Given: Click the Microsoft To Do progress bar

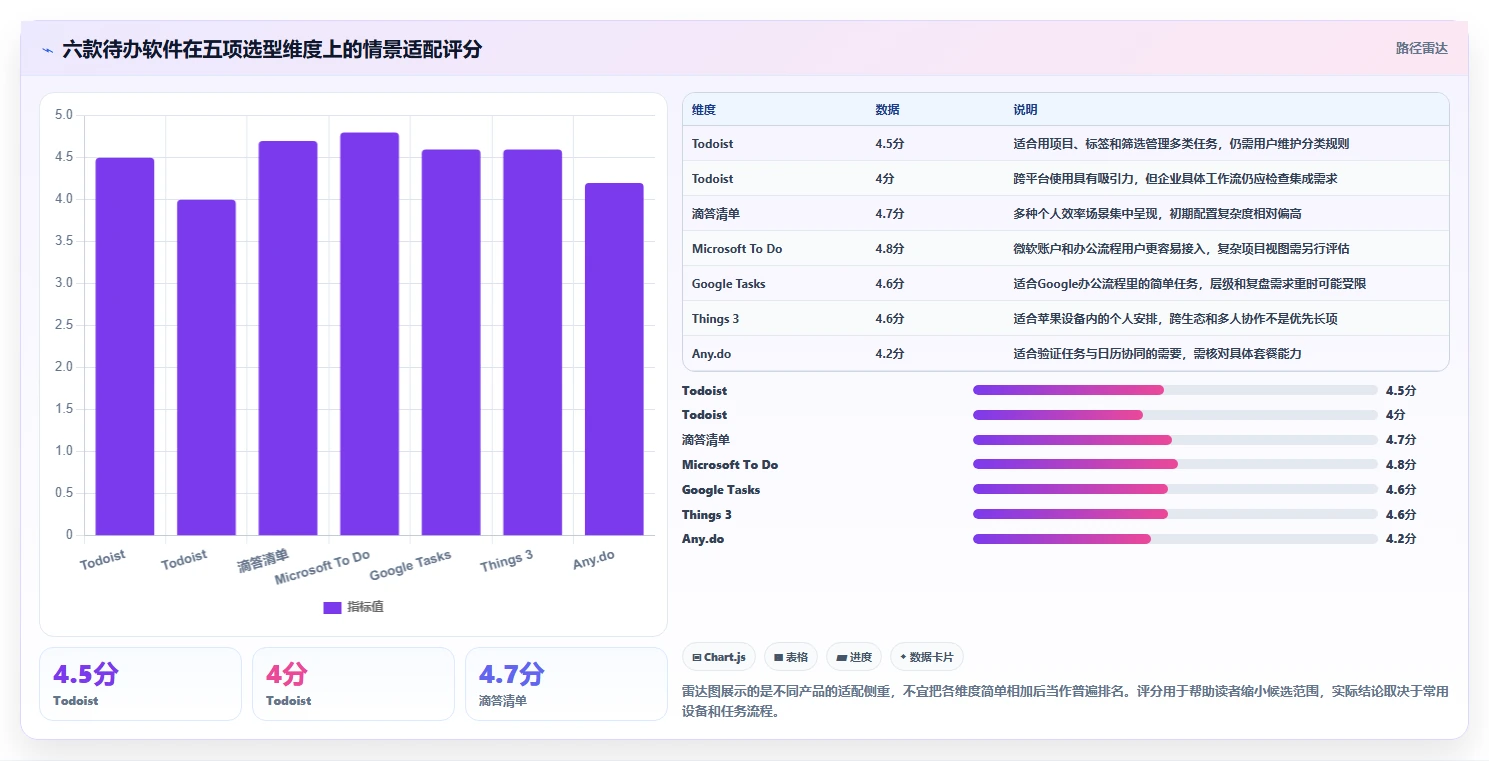Looking at the screenshot, I should [1175, 464].
